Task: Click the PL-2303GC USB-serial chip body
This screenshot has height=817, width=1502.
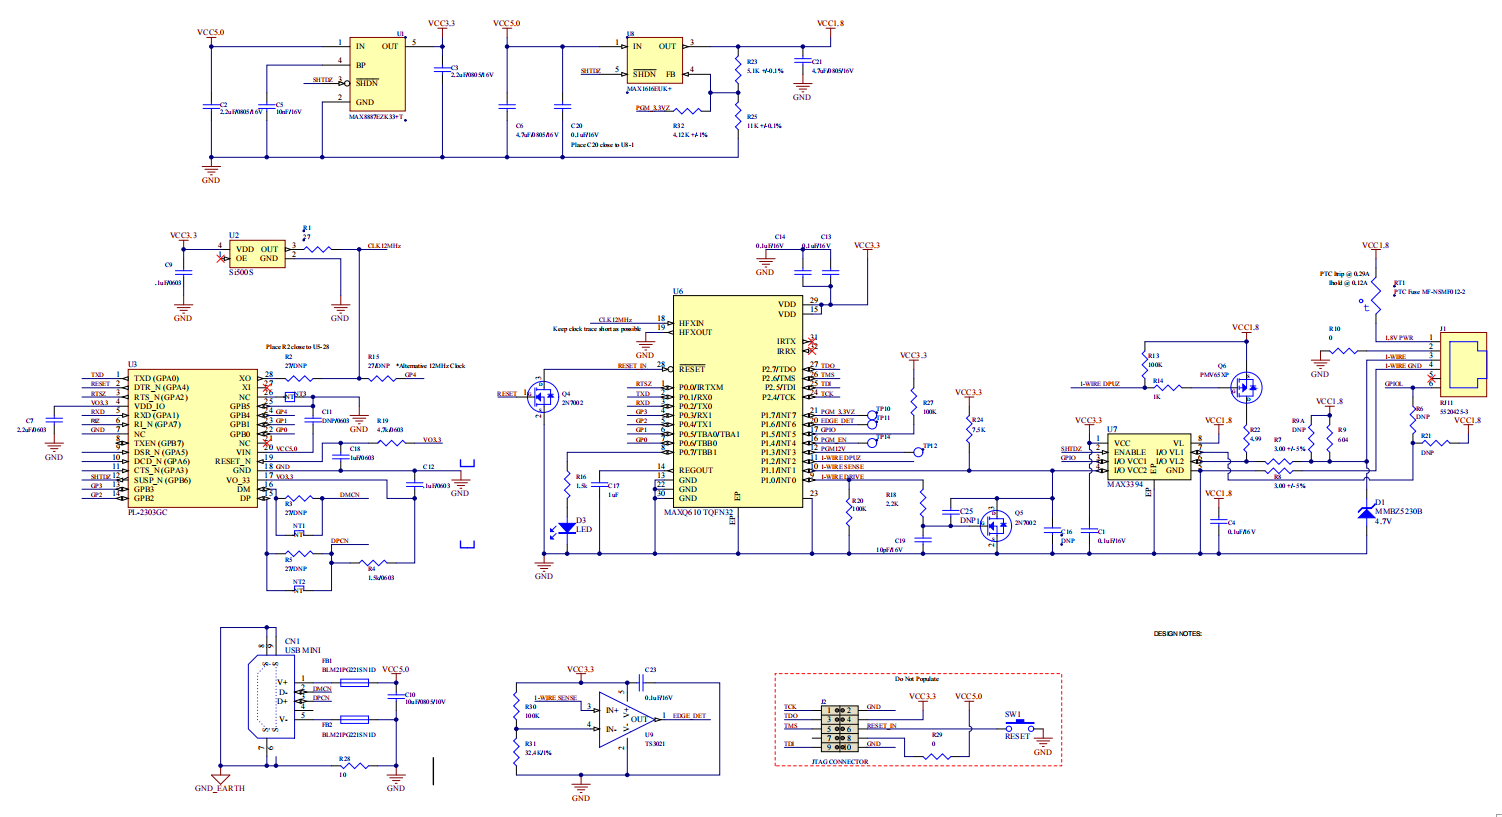Action: 192,438
